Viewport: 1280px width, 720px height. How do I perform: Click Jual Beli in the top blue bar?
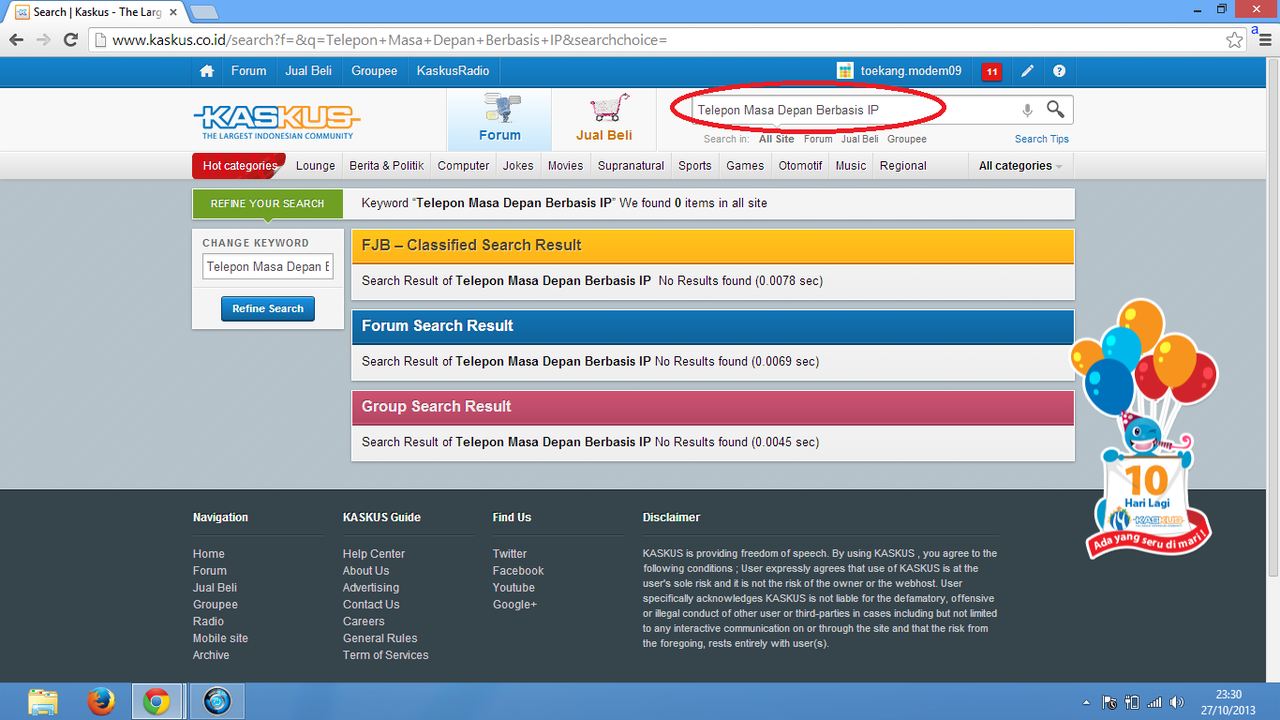pos(308,71)
